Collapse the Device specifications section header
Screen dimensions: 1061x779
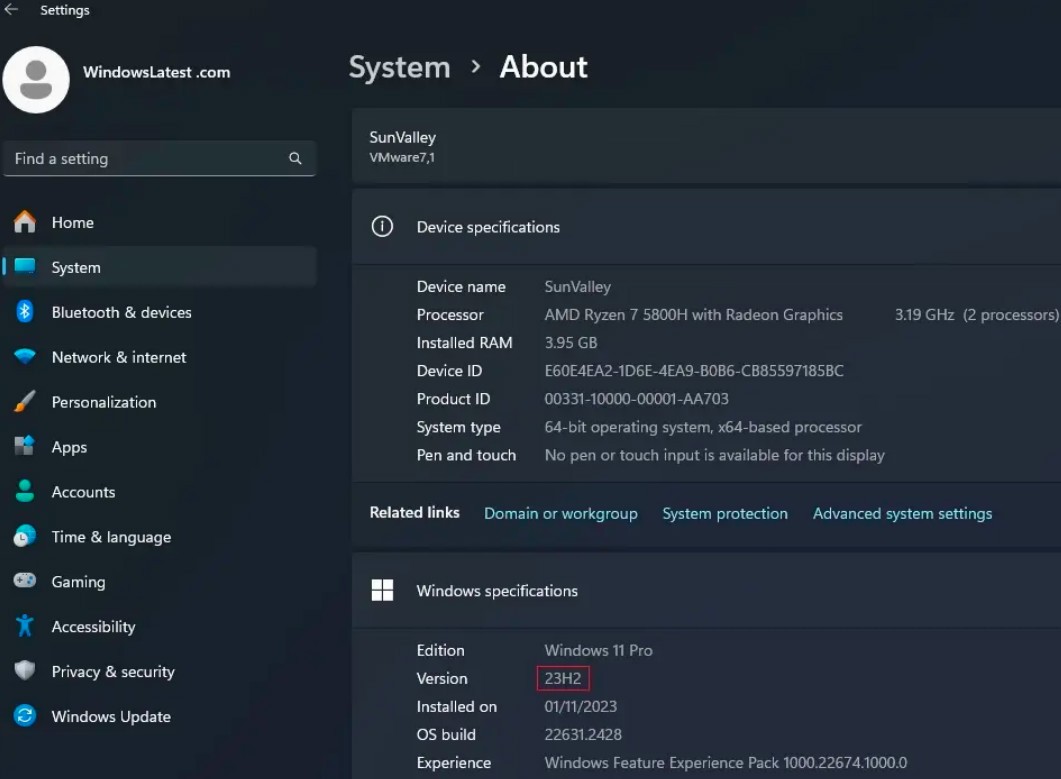706,227
